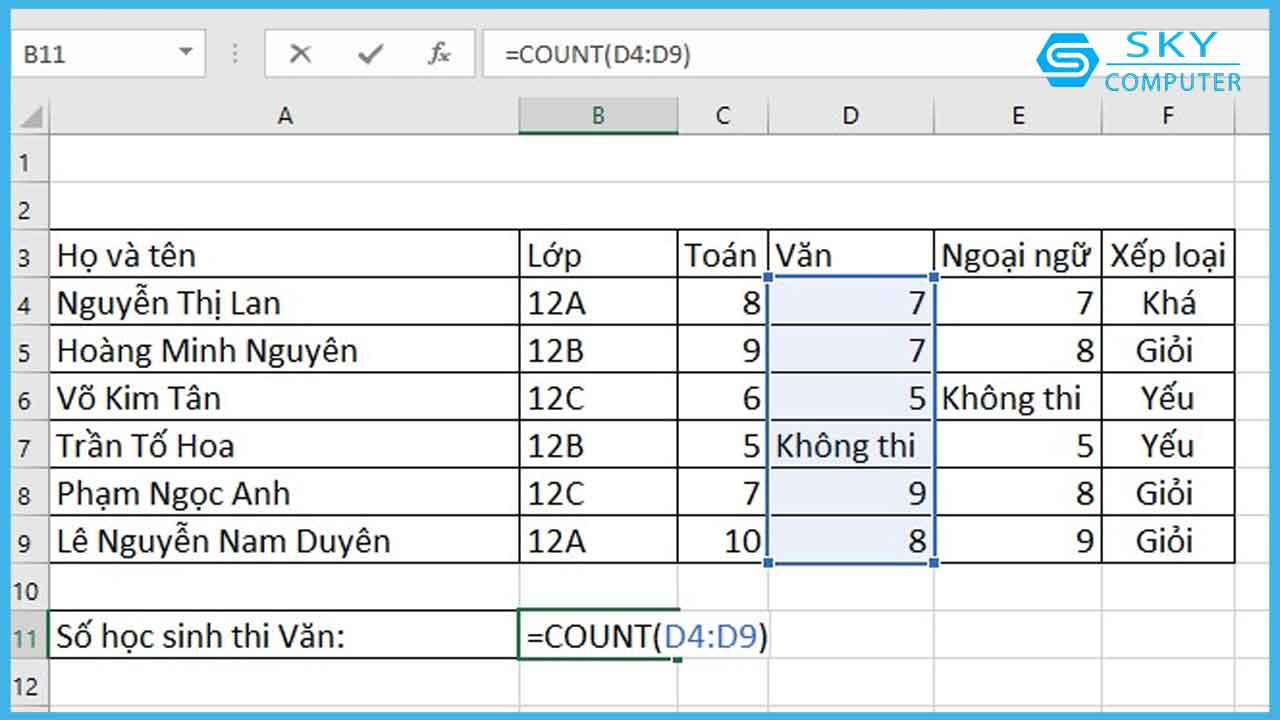Click the 'Văn' header cell

(850, 256)
